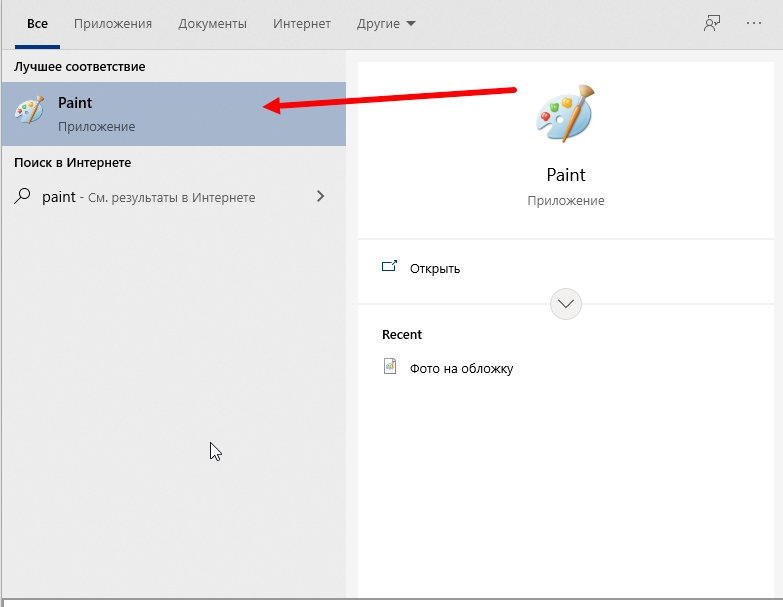Click the feedback person icon
This screenshot has height=607, width=783.
pos(712,23)
